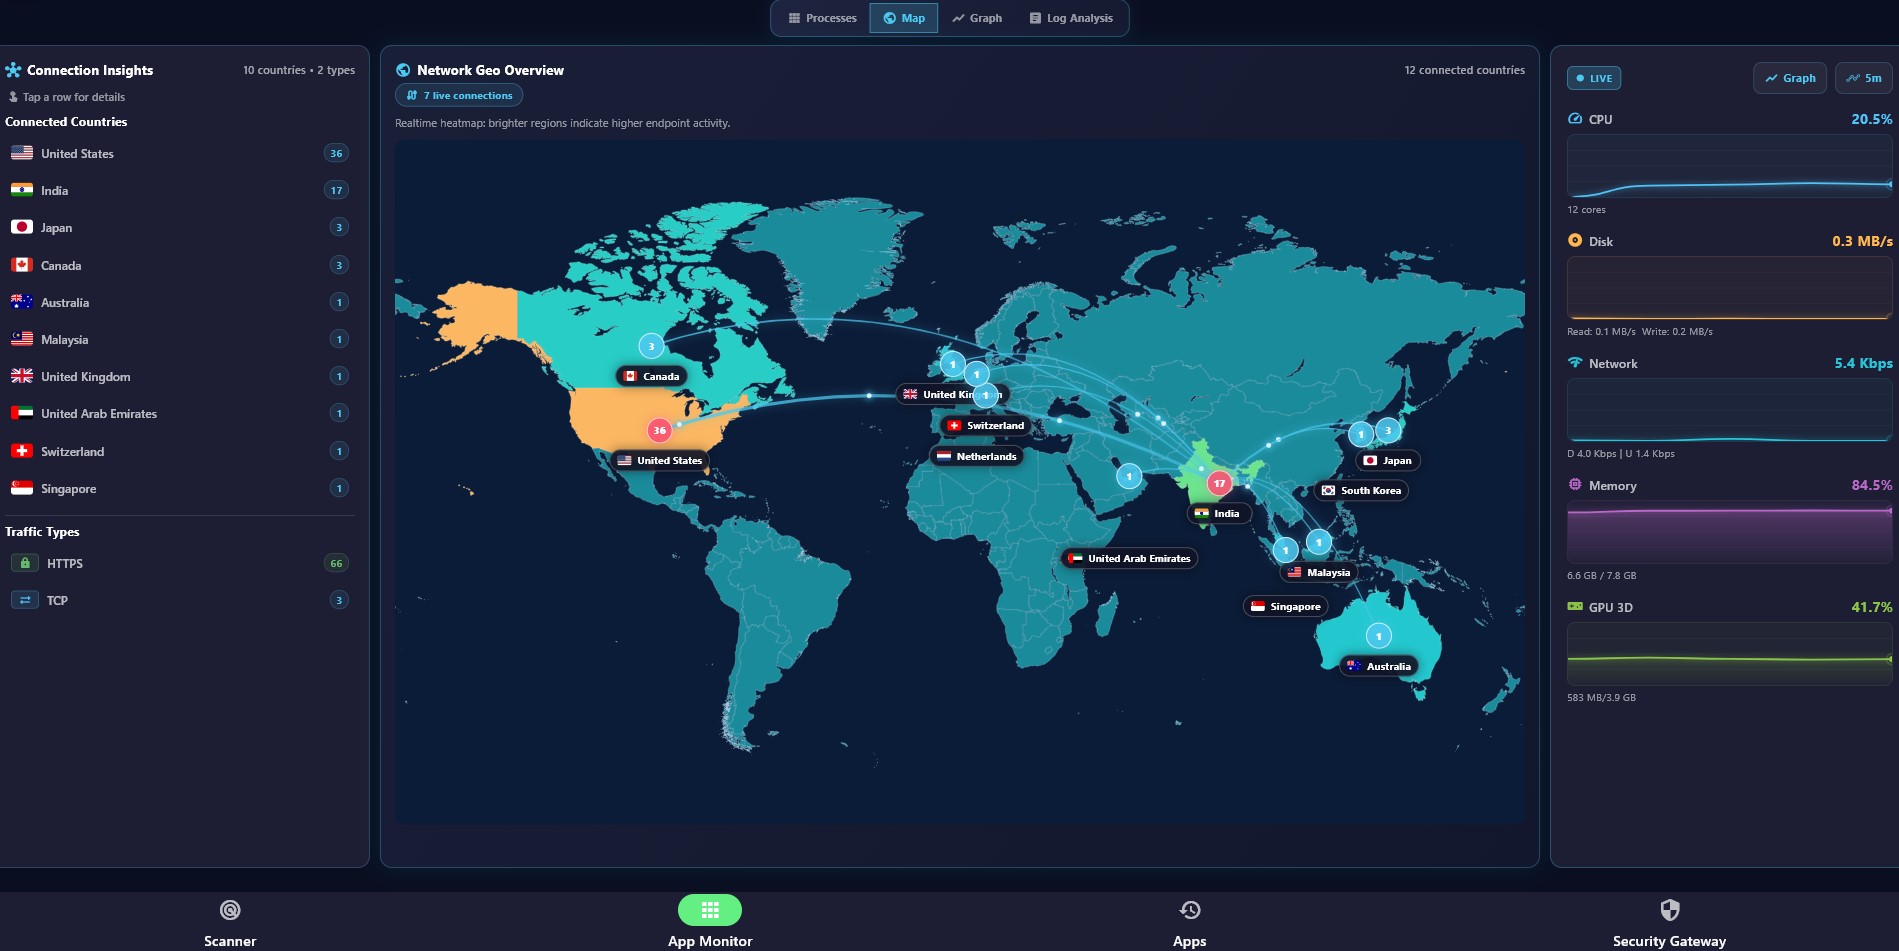
Task: Select the Malaysia row in Connected Countries
Action: pos(180,339)
